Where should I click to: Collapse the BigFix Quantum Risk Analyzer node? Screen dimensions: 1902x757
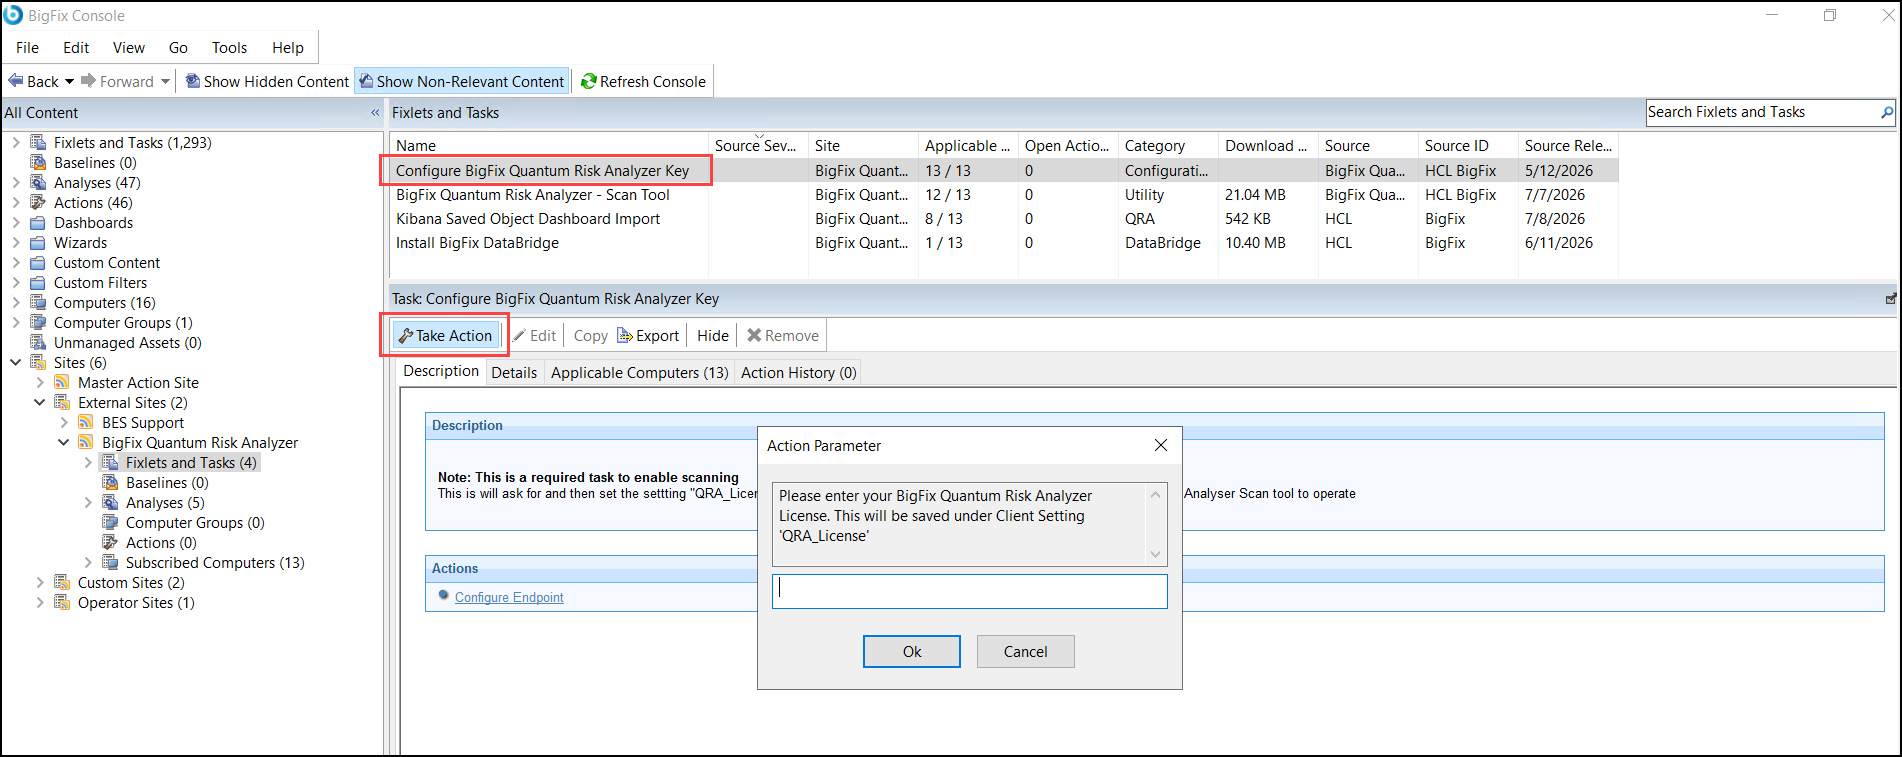tap(64, 442)
